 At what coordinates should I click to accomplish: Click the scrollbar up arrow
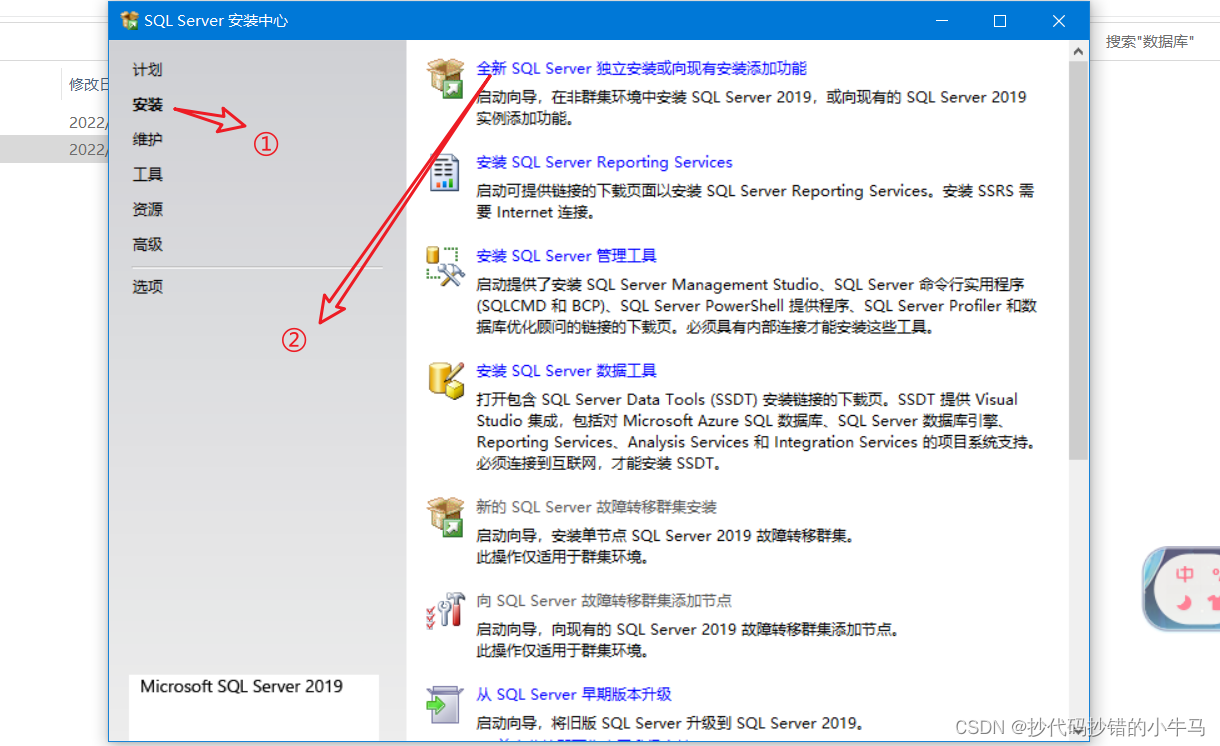click(1078, 49)
